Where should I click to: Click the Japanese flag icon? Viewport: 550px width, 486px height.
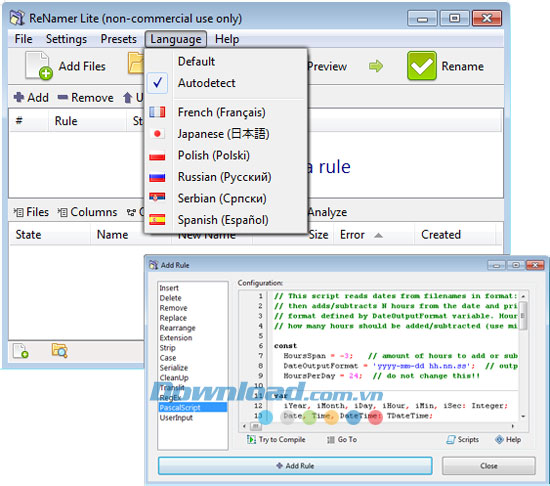tap(157, 134)
